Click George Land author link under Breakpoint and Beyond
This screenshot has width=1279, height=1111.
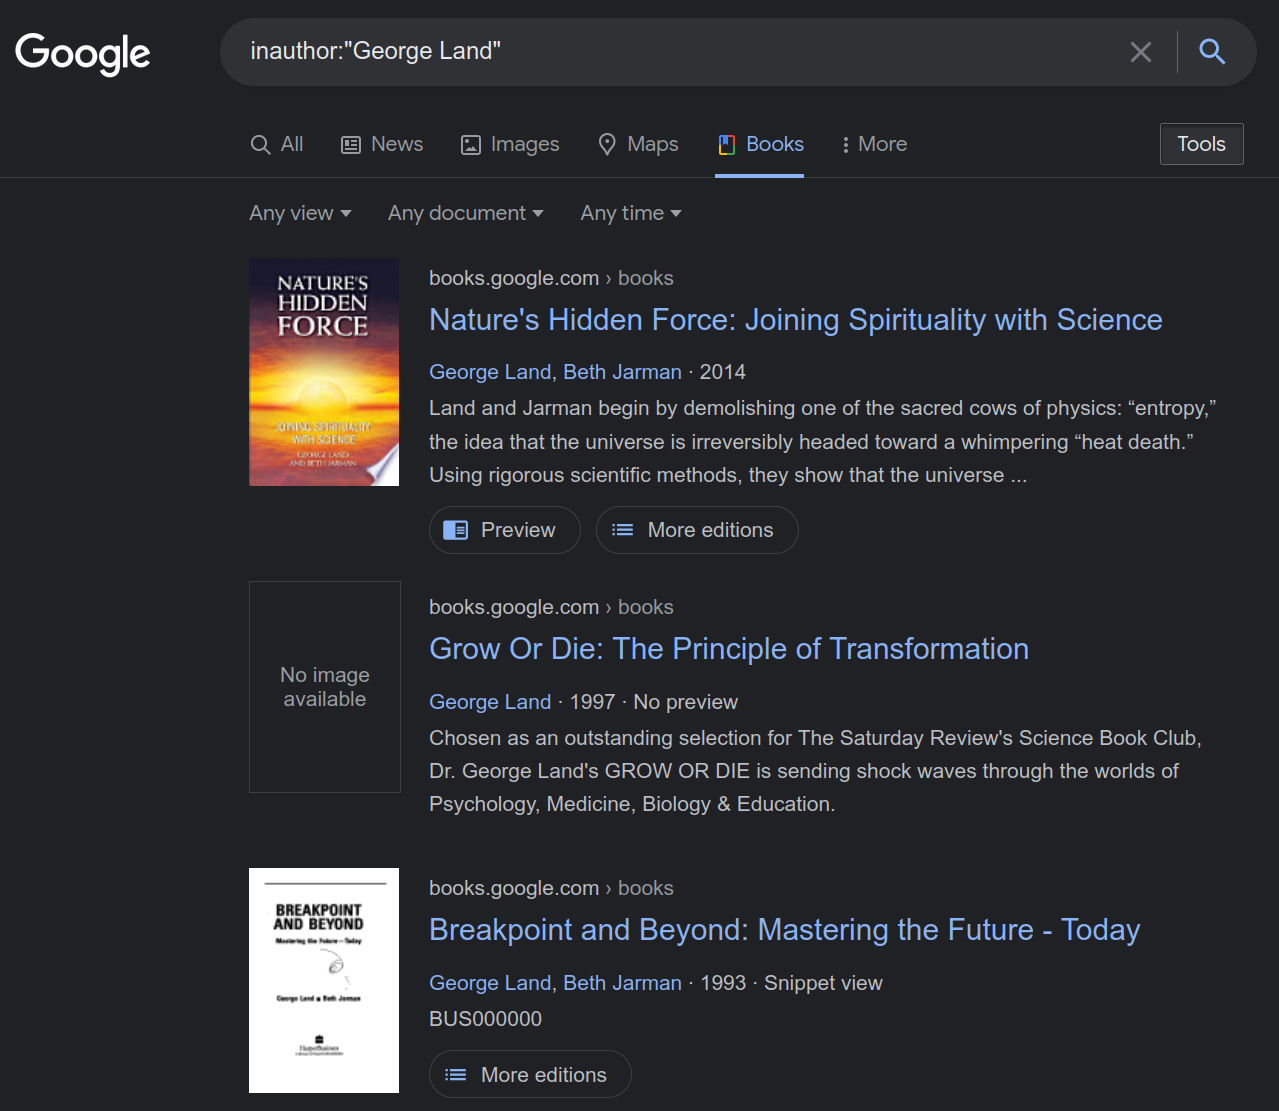[490, 983]
